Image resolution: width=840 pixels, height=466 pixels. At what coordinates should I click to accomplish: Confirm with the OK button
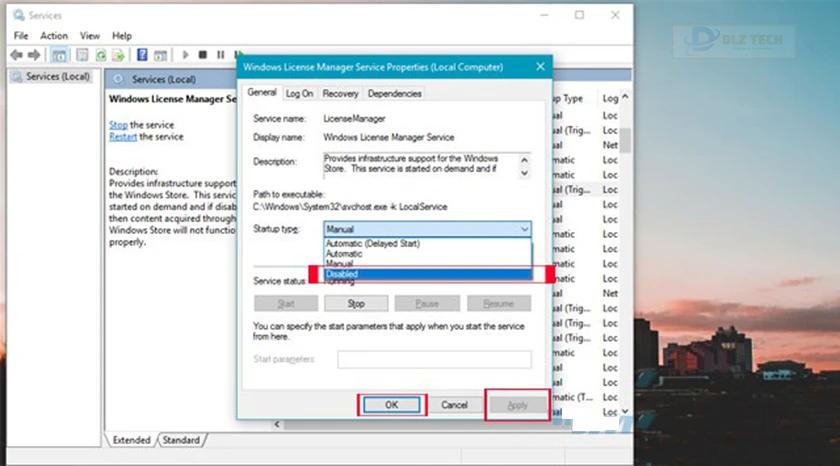[x=392, y=405]
